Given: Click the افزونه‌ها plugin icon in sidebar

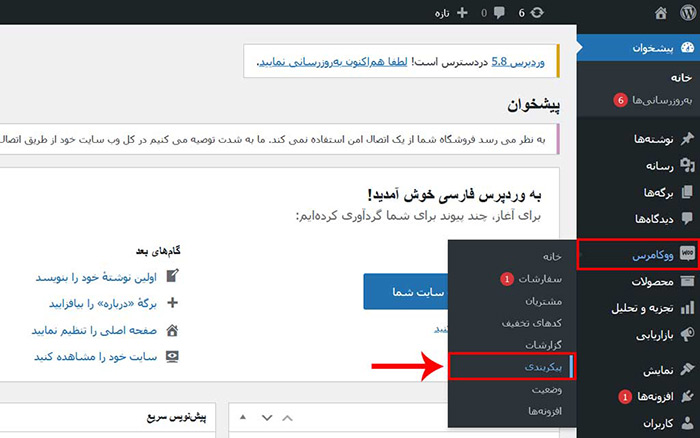Looking at the screenshot, I should 688,396.
